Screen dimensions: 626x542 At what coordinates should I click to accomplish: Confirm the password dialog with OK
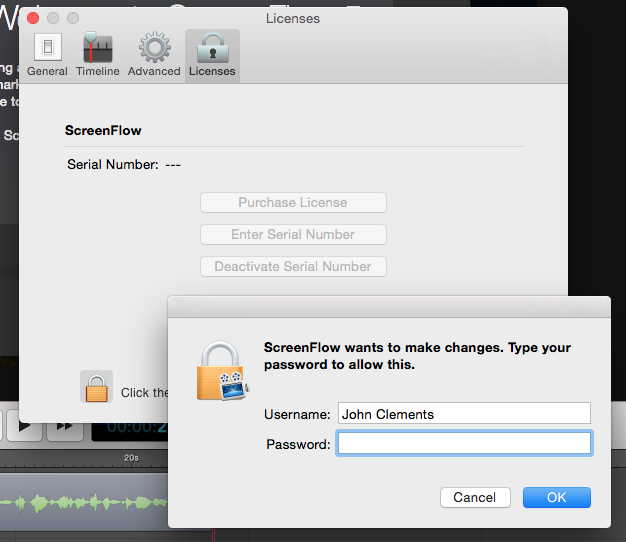click(x=557, y=497)
